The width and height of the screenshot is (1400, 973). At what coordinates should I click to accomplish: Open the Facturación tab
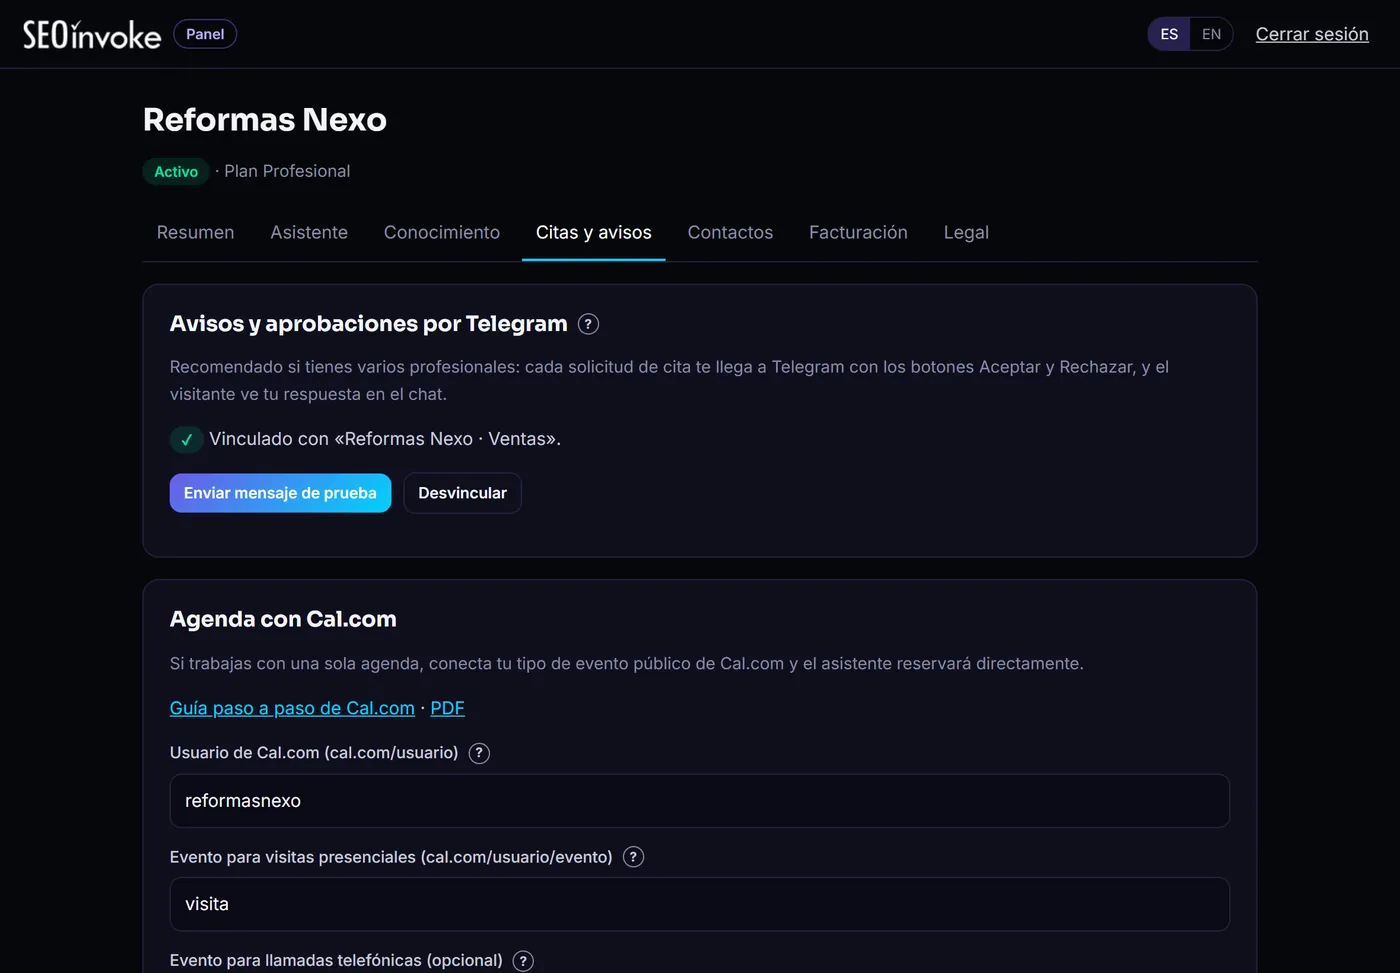tap(858, 233)
